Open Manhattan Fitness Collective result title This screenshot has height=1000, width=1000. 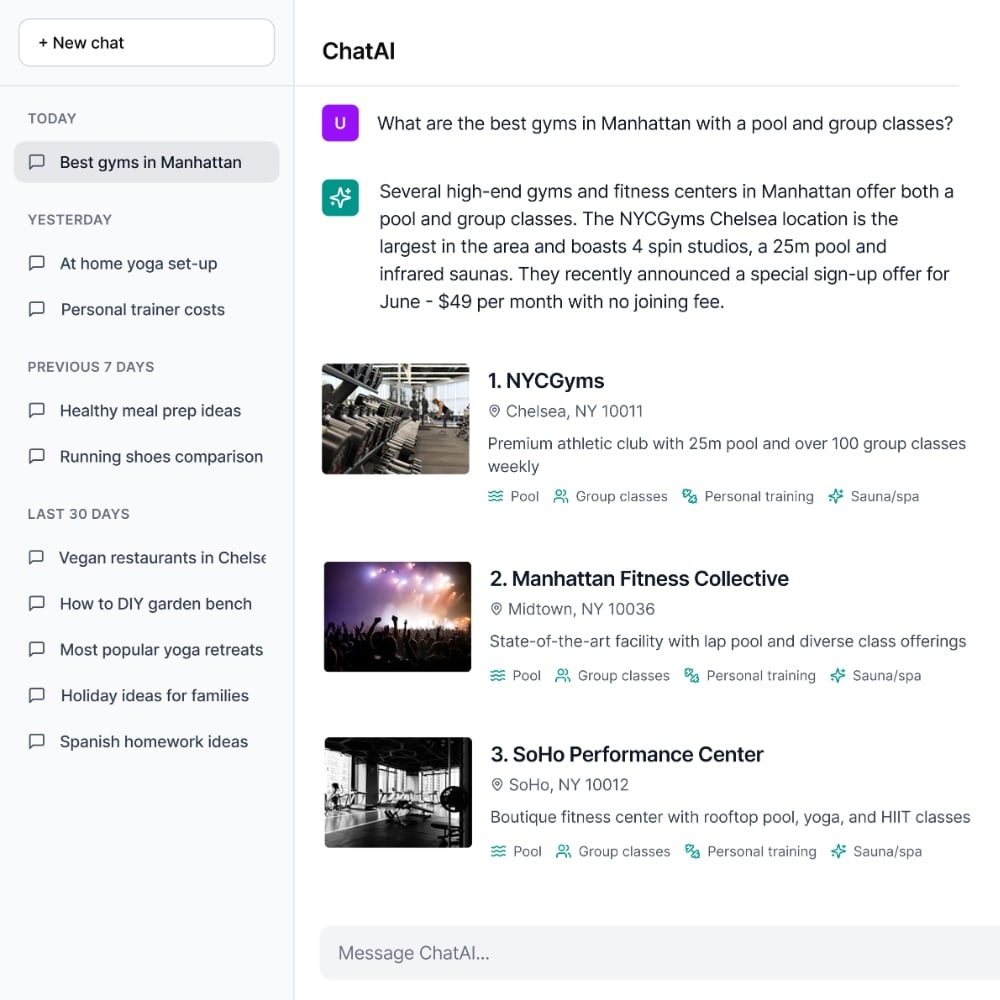639,578
